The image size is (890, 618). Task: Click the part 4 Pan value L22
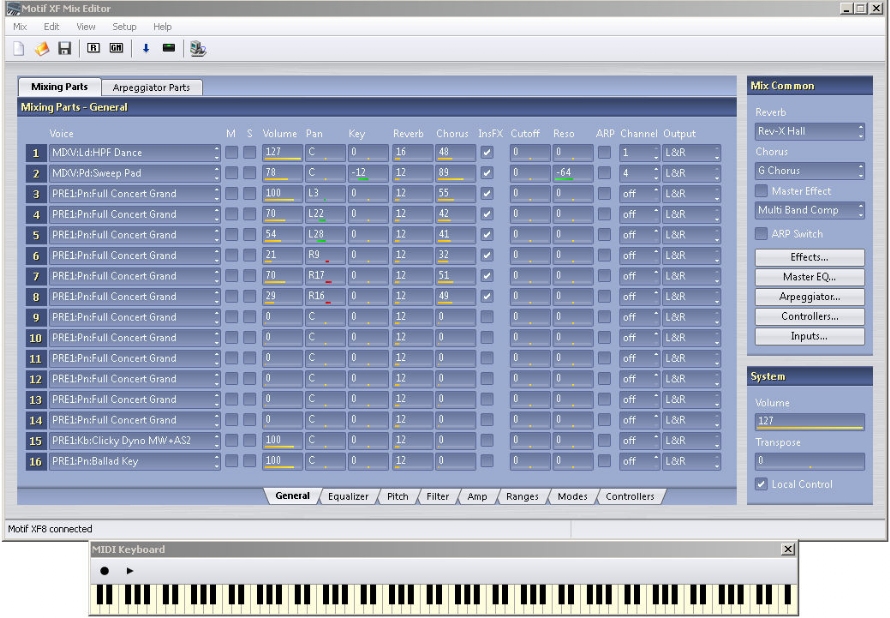pyautogui.click(x=325, y=214)
